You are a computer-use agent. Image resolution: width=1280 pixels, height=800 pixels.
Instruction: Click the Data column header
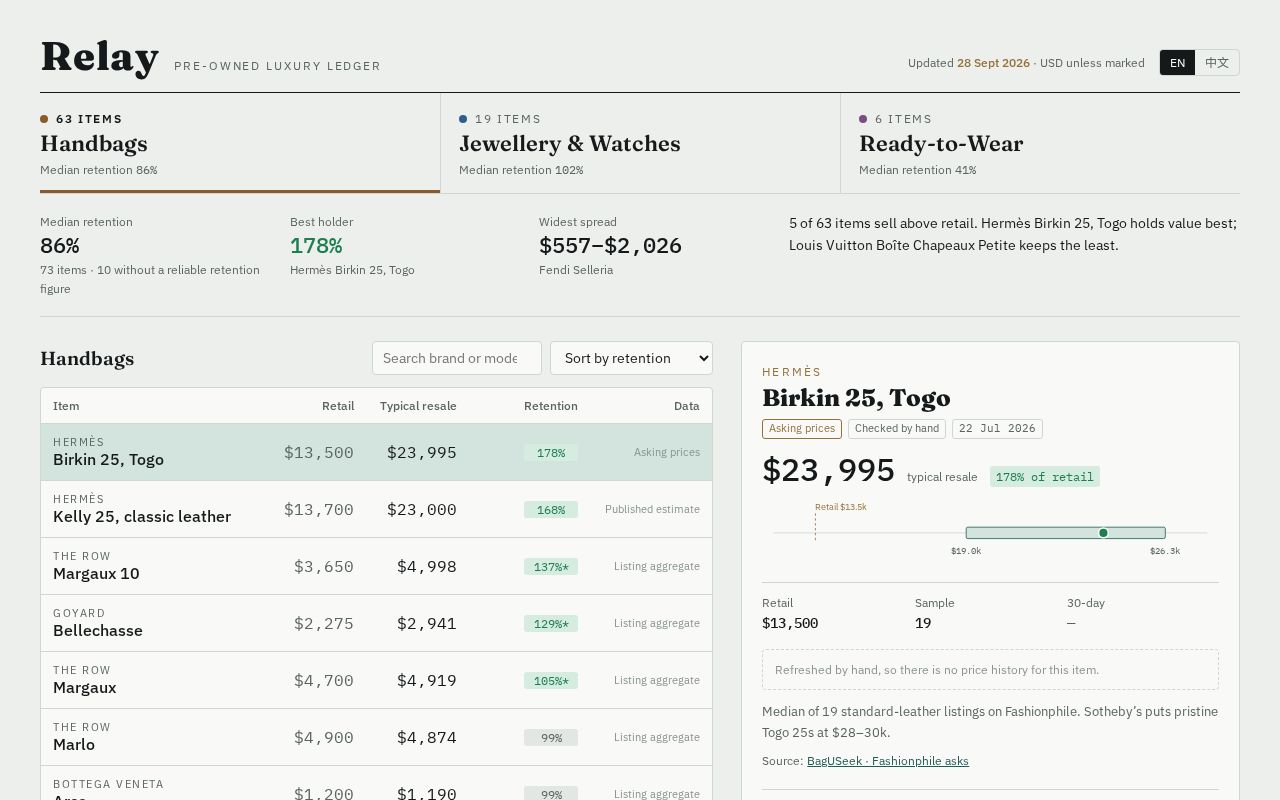[x=687, y=406]
